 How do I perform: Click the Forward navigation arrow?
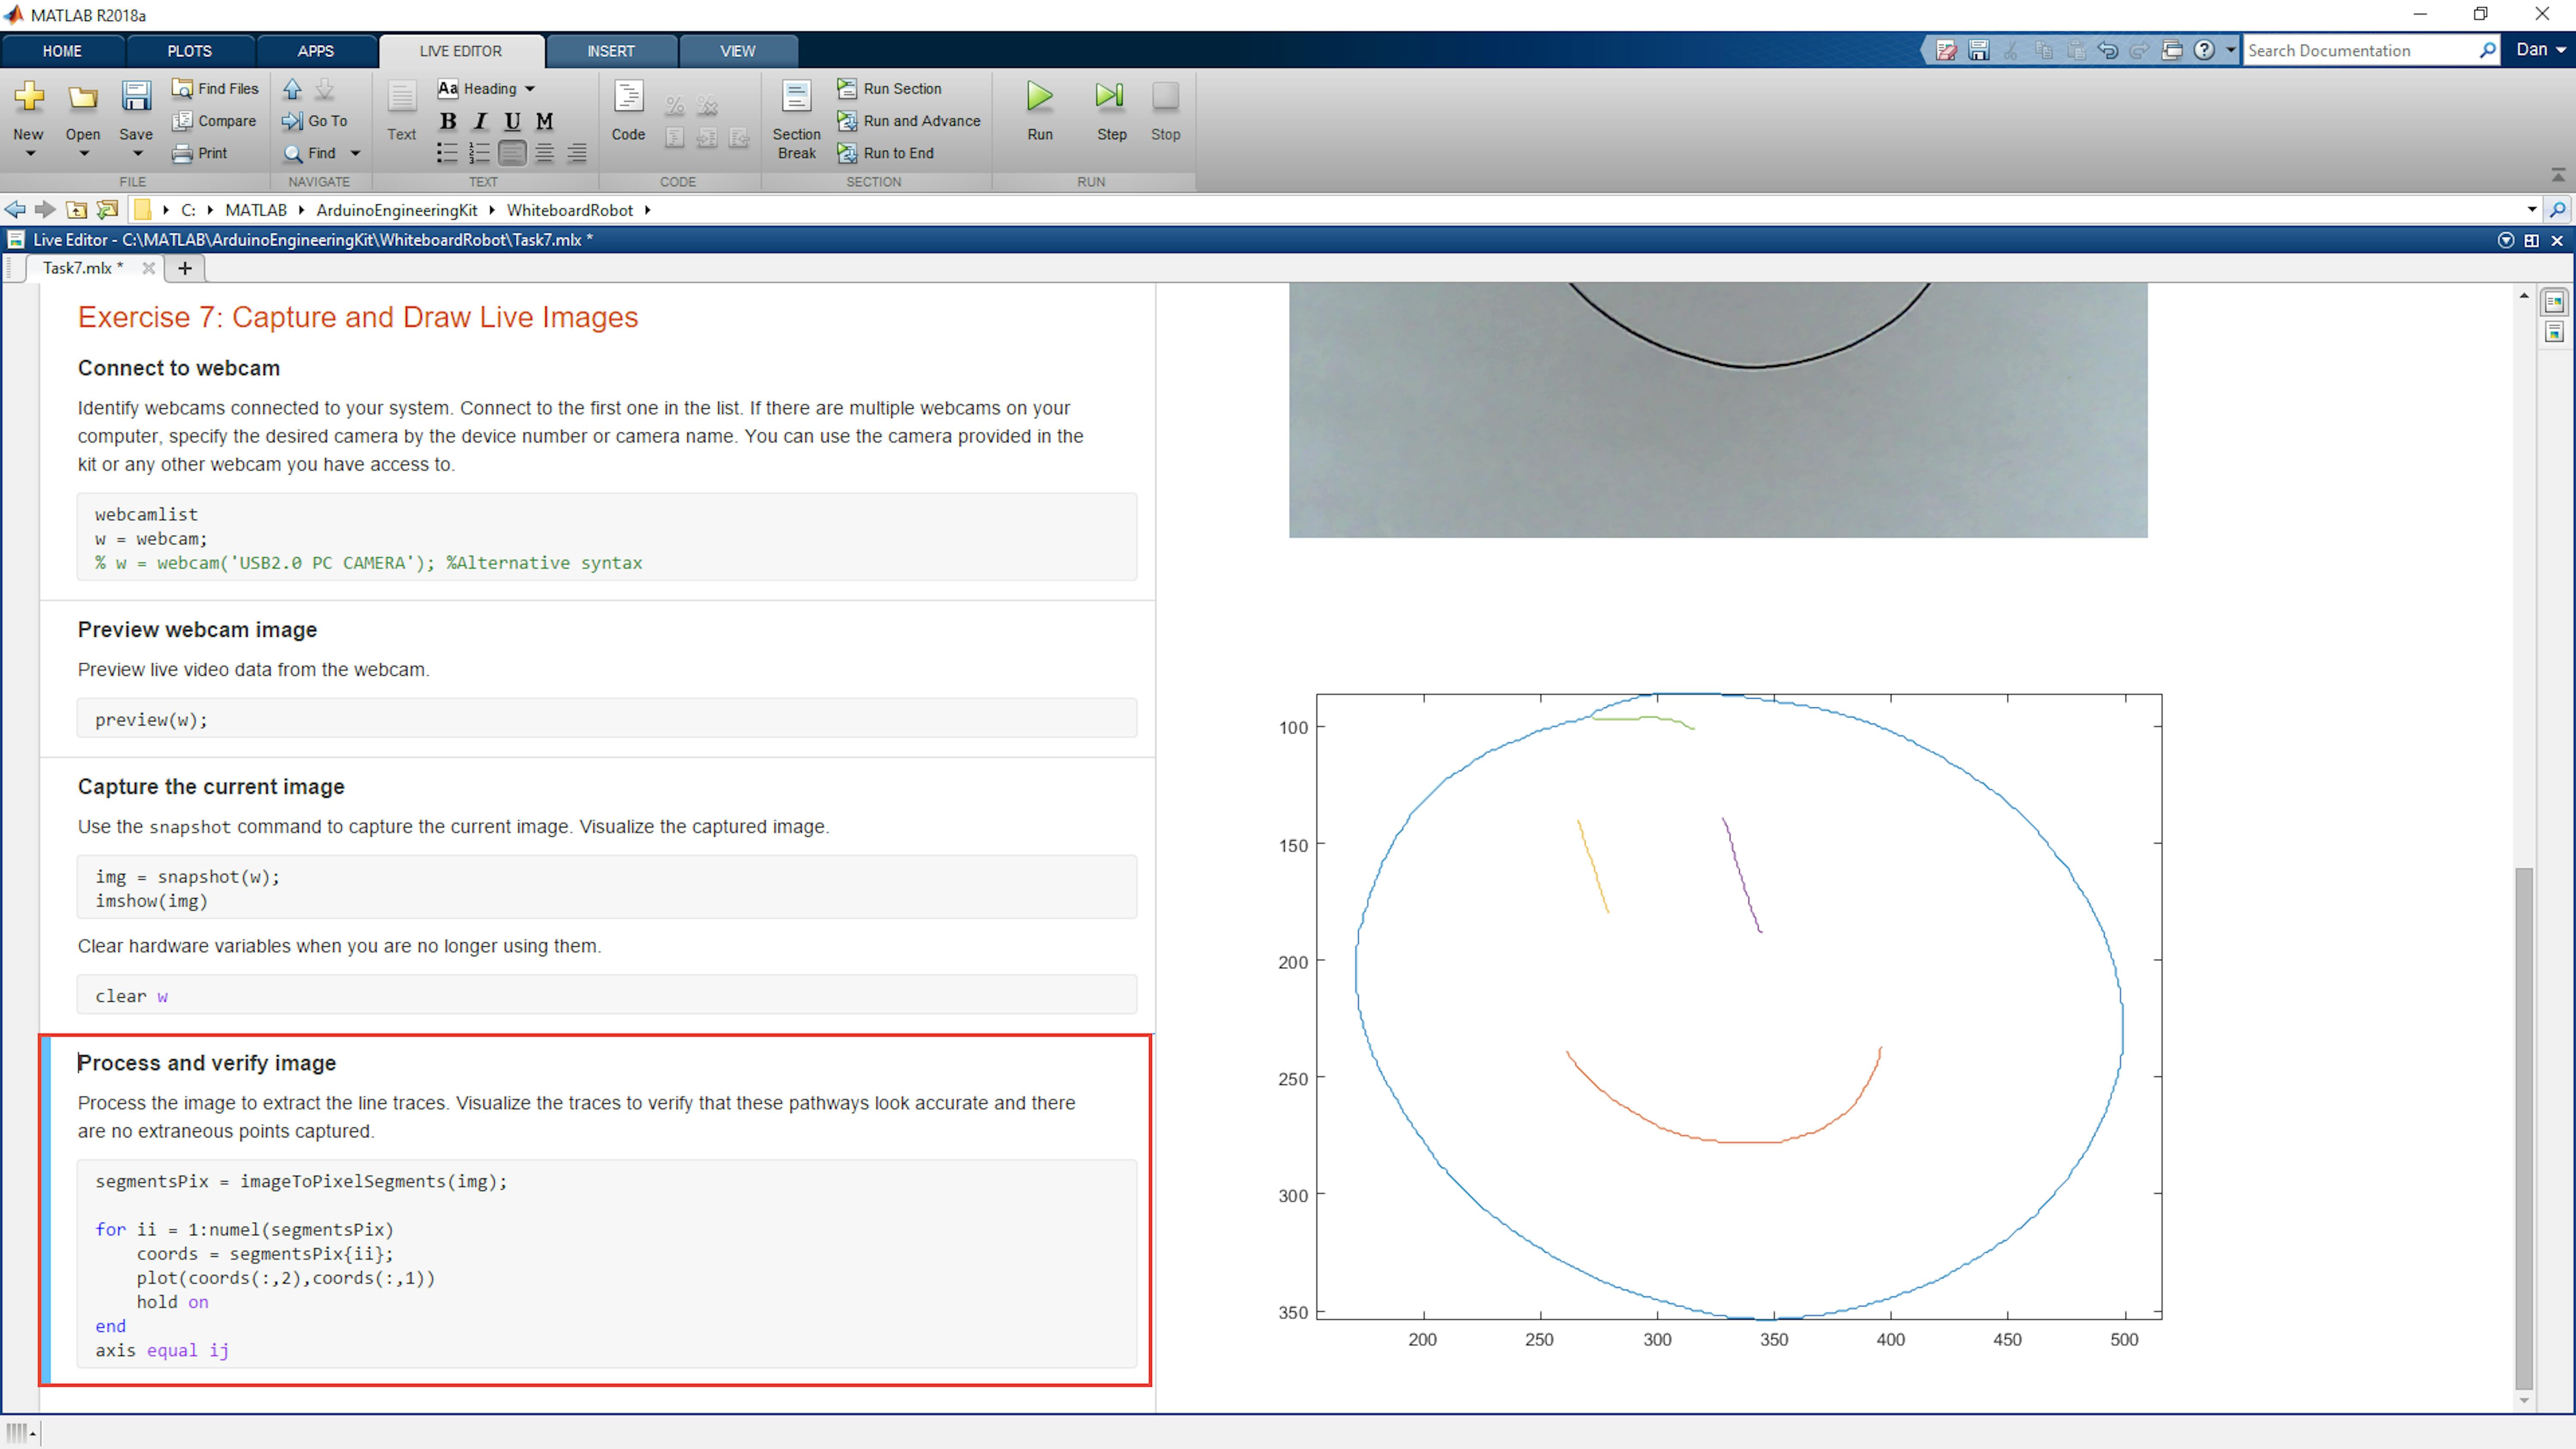(x=45, y=209)
